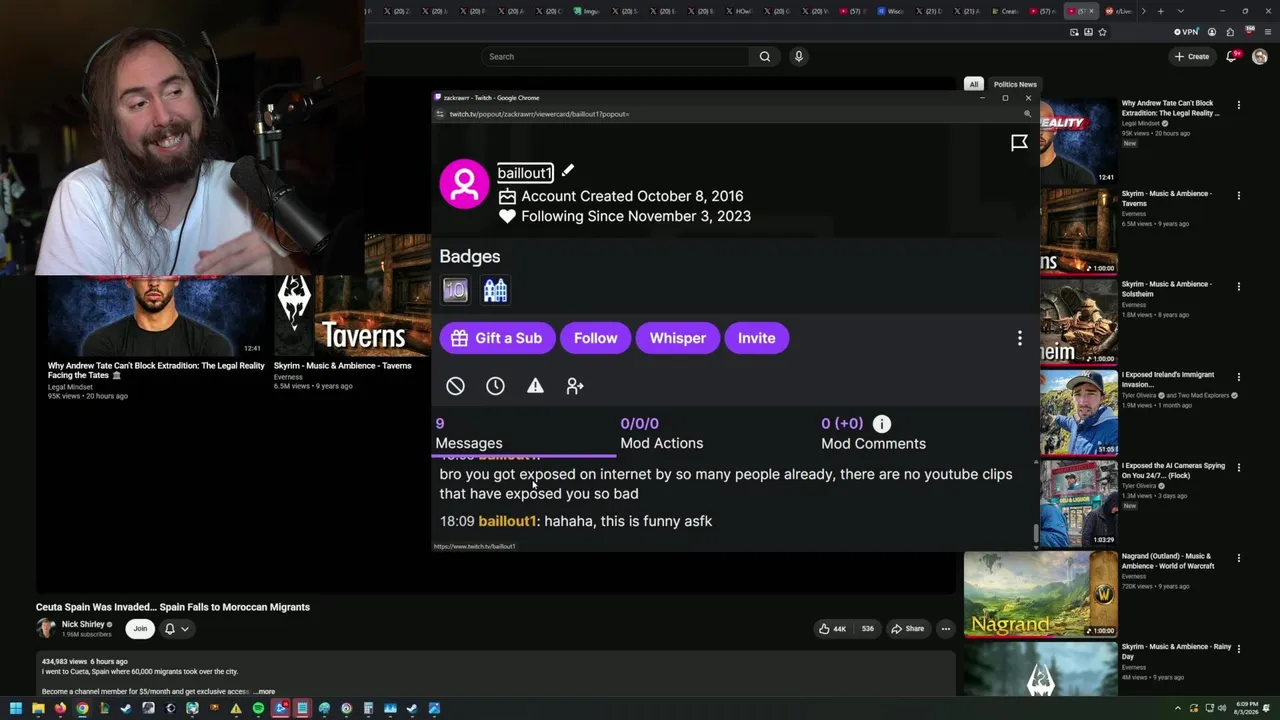Open options menu for Nagrand Outland video

1238,559
